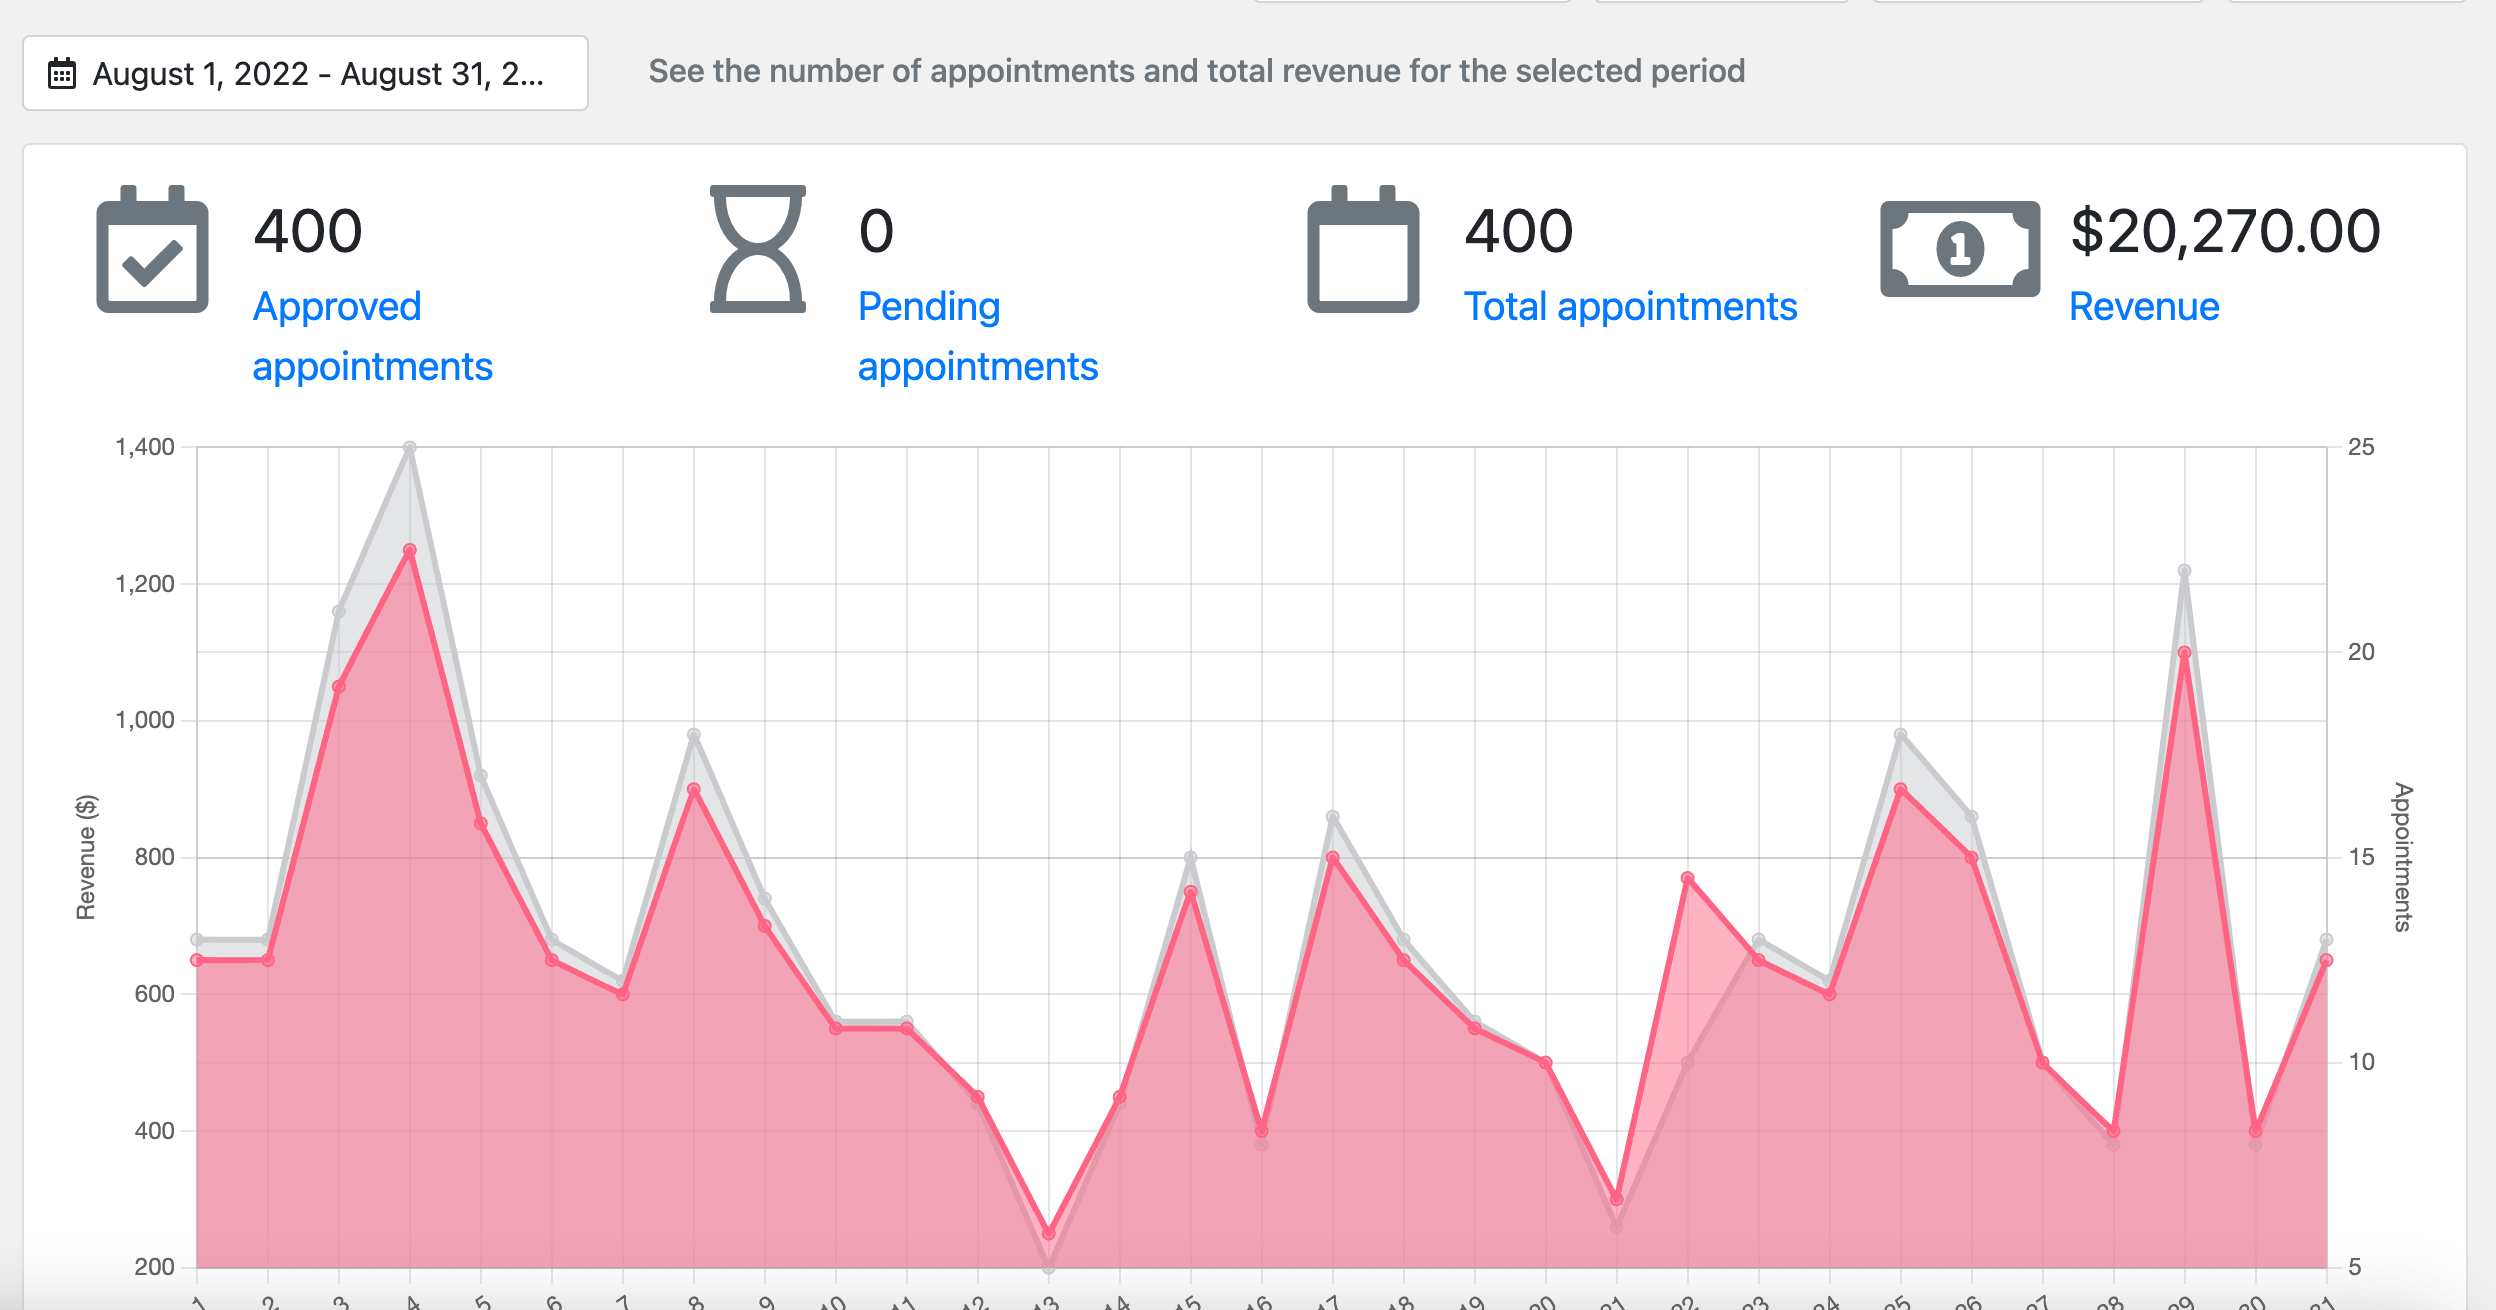The image size is (2496, 1310).
Task: Click the revenue point on day 22
Action: tap(1687, 879)
